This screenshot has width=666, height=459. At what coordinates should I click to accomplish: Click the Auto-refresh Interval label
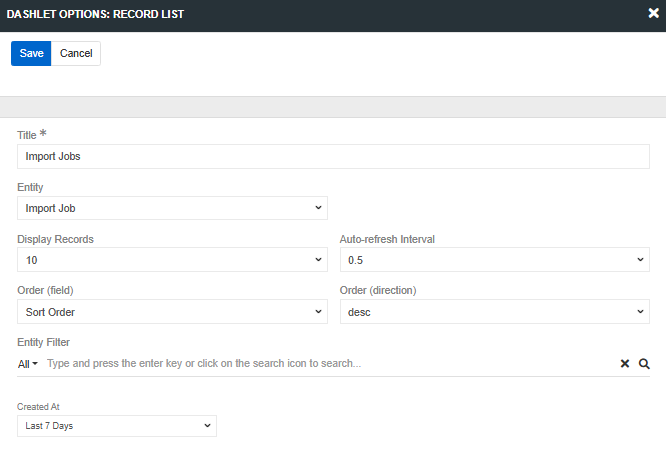pos(387,239)
